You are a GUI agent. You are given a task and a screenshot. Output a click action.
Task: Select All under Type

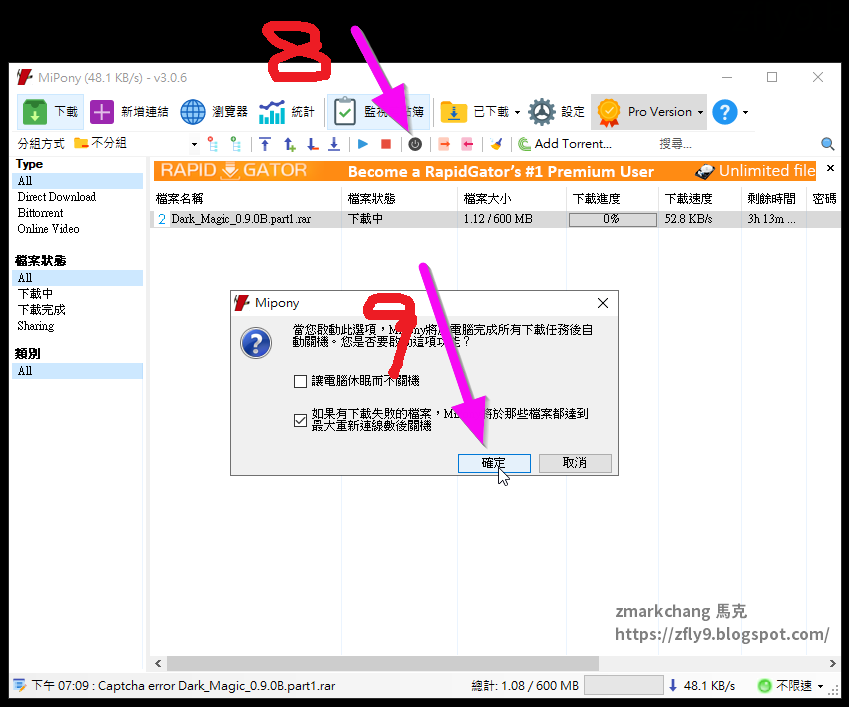click(x=77, y=181)
